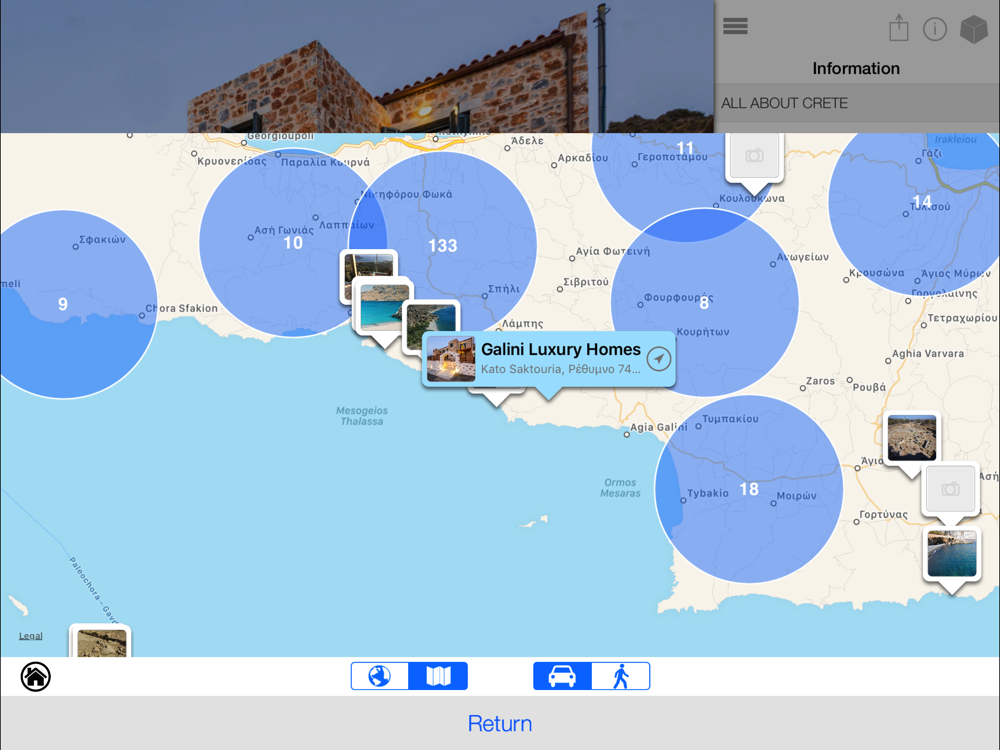Image resolution: width=1000 pixels, height=750 pixels.
Task: Tap the Μοιρών town label
Action: click(796, 496)
